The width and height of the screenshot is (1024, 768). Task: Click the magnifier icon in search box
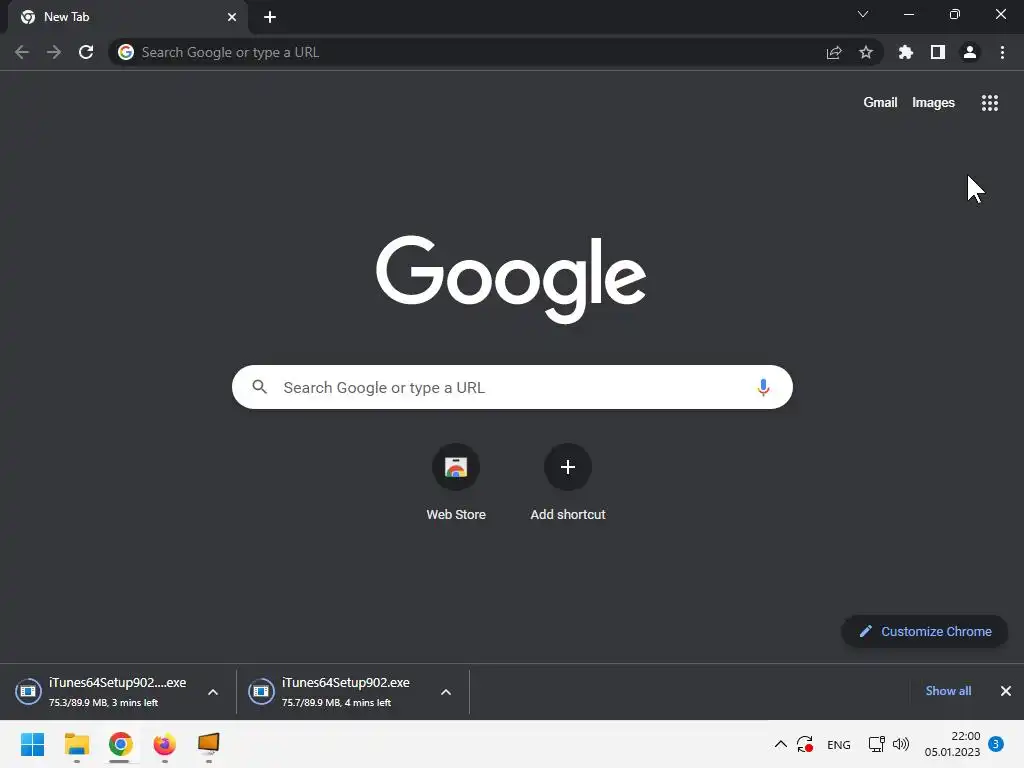pyautogui.click(x=259, y=387)
